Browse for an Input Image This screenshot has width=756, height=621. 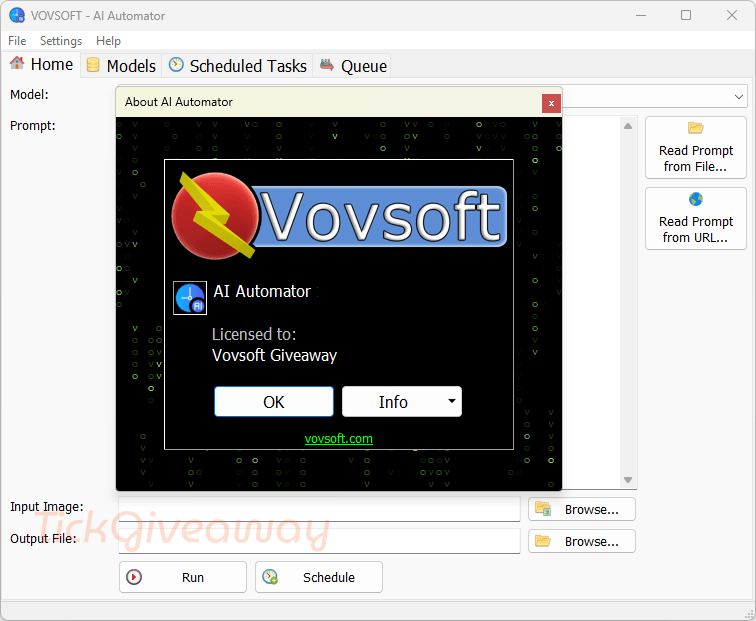[x=582, y=509]
